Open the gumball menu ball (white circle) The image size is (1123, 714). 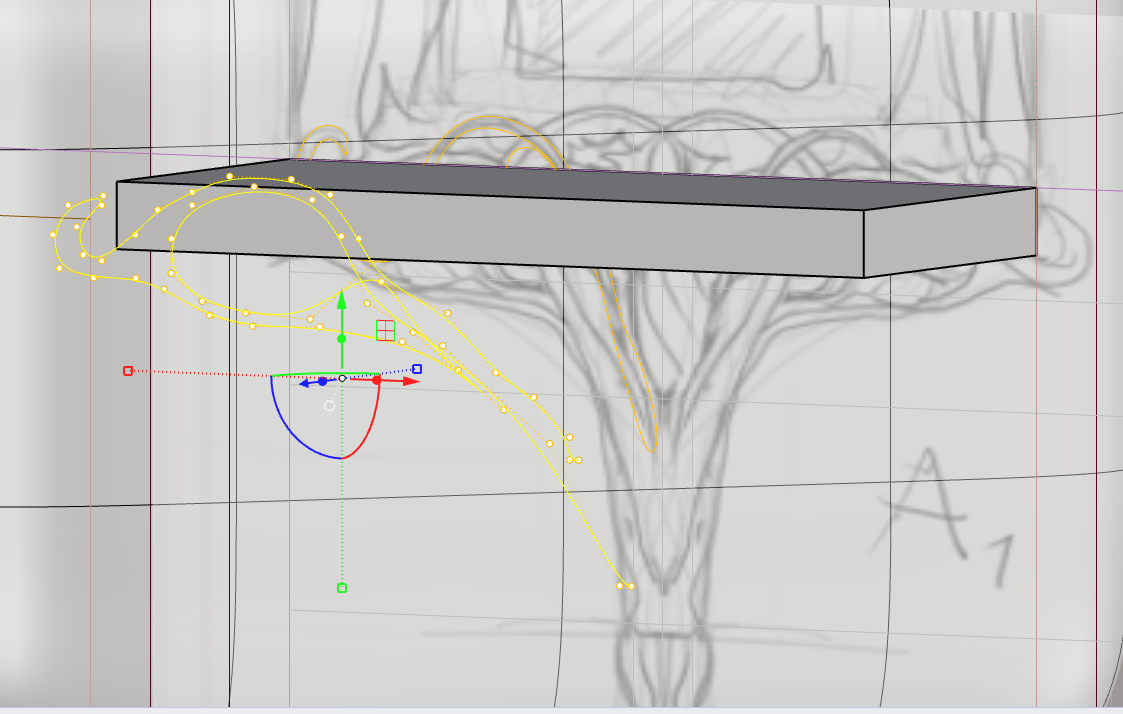(329, 406)
